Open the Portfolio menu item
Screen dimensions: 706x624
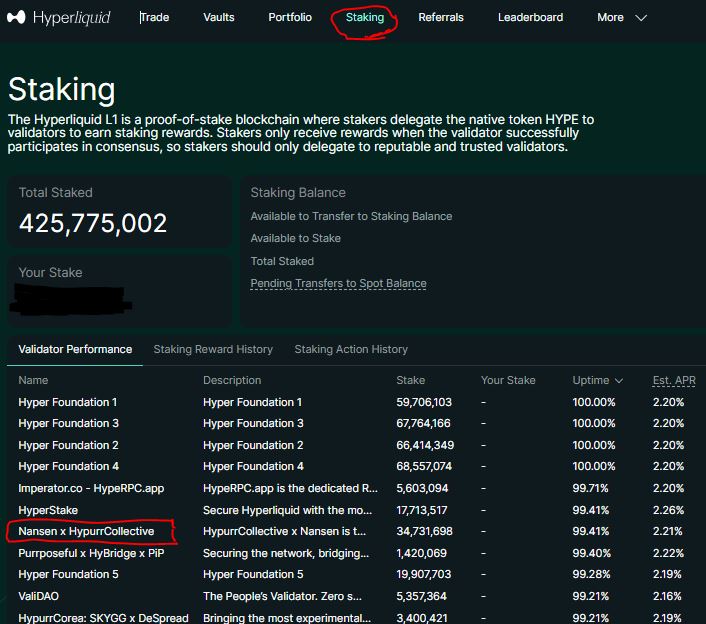(x=290, y=18)
